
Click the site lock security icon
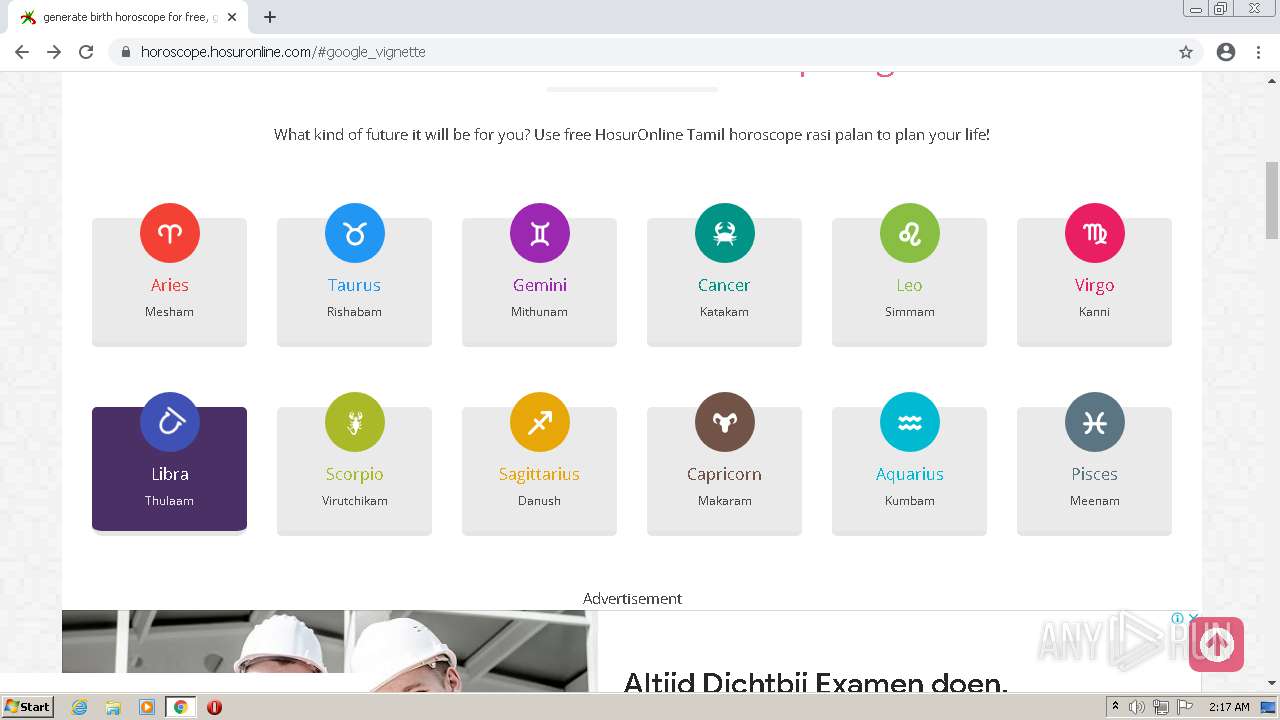point(126,52)
